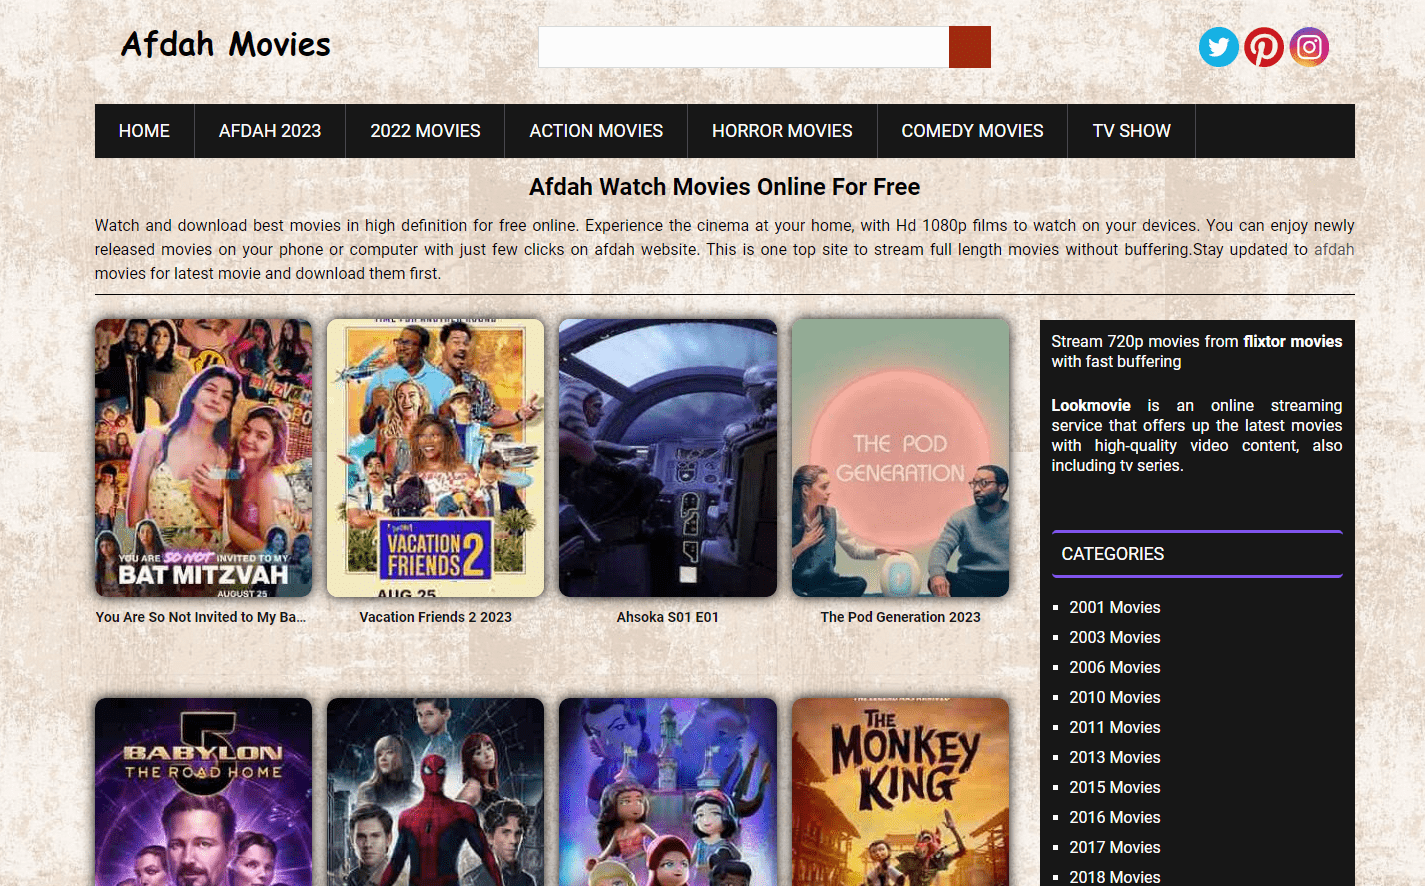Select the 2010 Movies category

[x=1115, y=697]
